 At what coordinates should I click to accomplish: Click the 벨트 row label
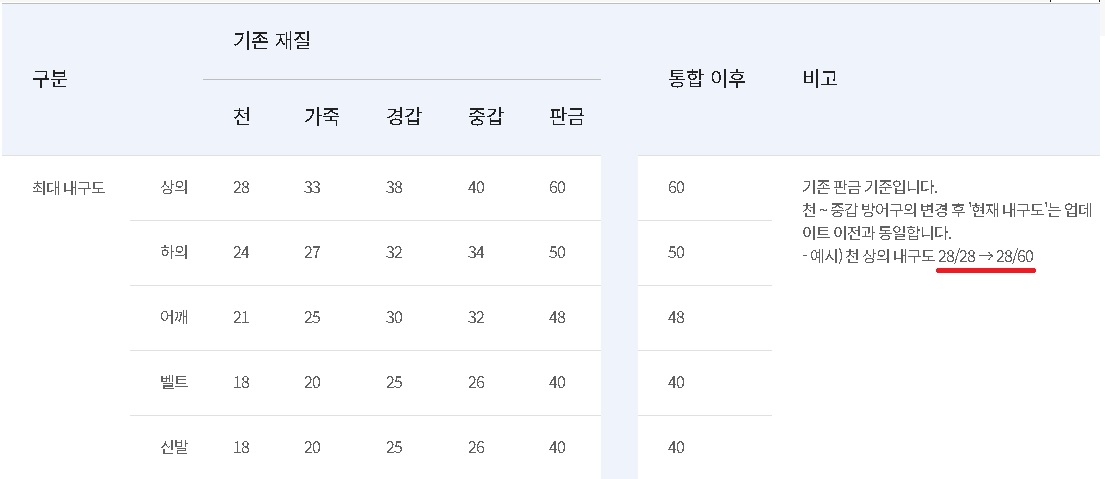[174, 382]
